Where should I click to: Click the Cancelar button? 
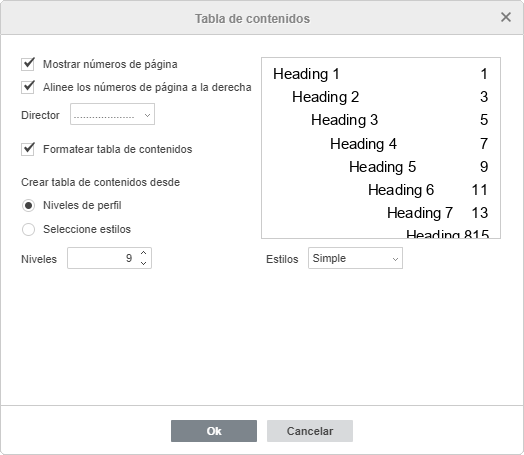(x=310, y=431)
